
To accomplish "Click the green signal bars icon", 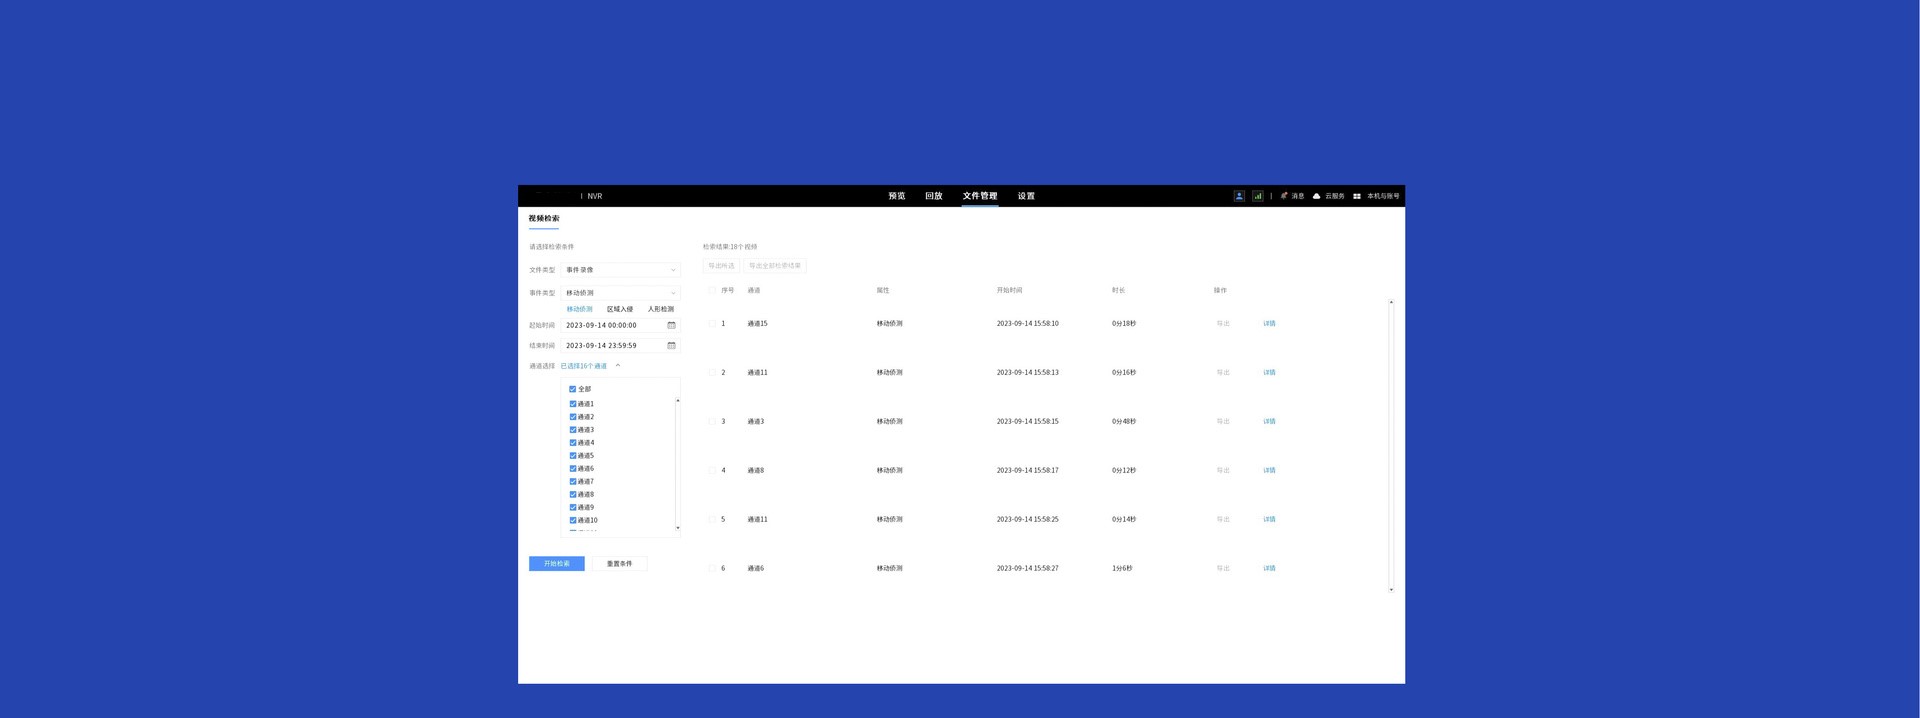I will pyautogui.click(x=1257, y=196).
